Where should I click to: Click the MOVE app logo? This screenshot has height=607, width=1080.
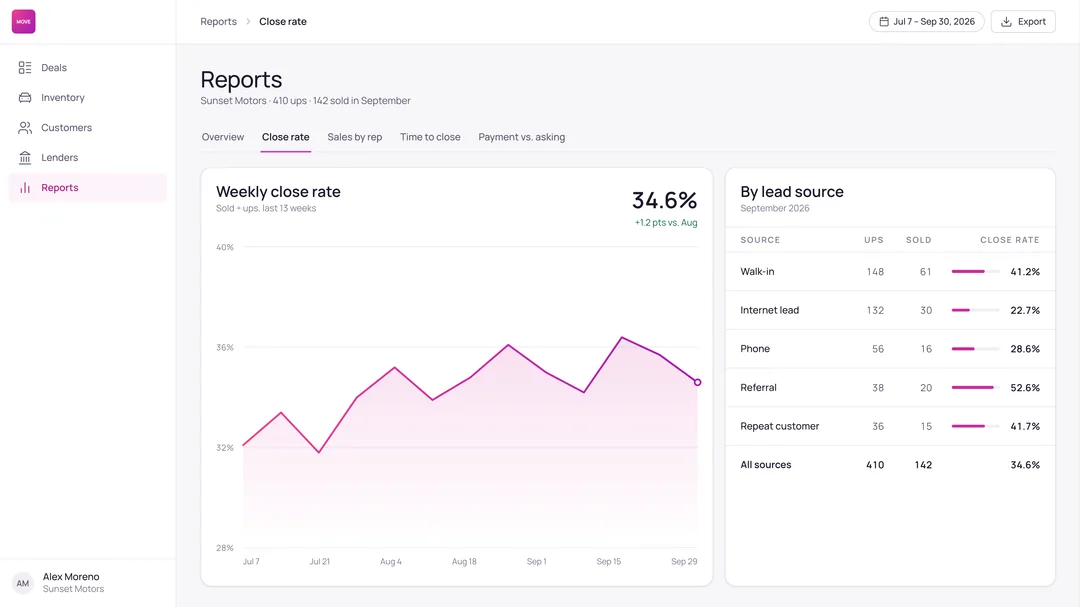point(23,21)
